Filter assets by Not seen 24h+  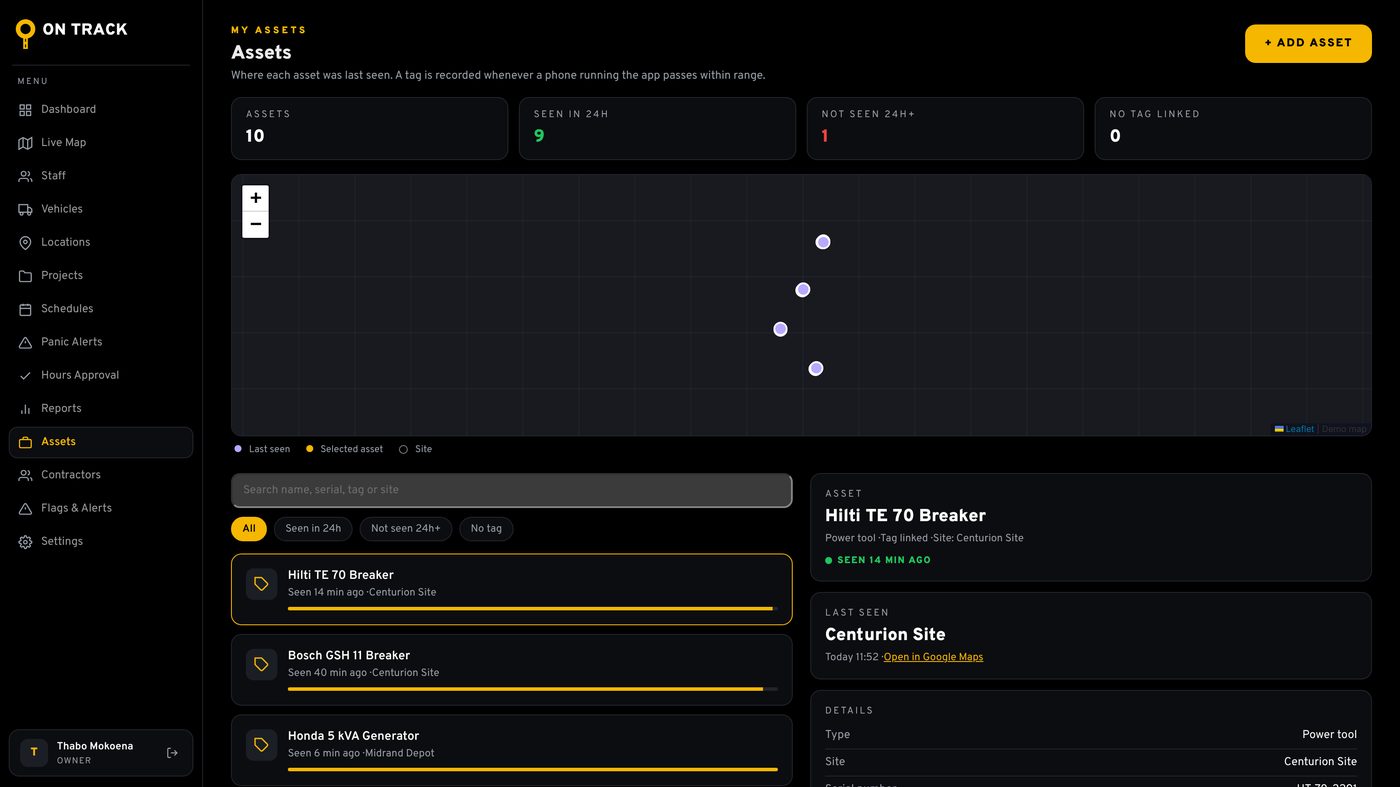406,529
